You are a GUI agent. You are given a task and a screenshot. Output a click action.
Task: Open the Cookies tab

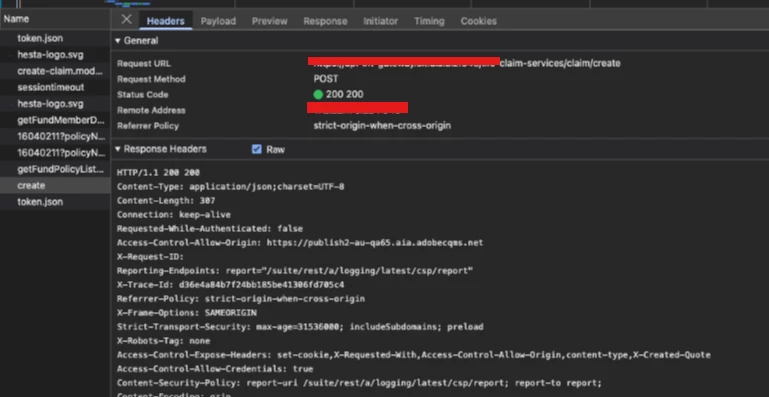point(479,21)
